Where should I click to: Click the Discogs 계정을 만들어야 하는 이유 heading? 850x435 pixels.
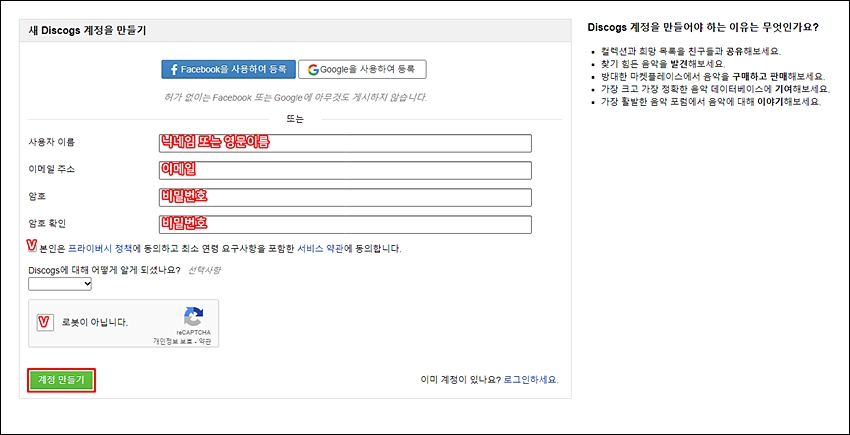click(x=703, y=27)
